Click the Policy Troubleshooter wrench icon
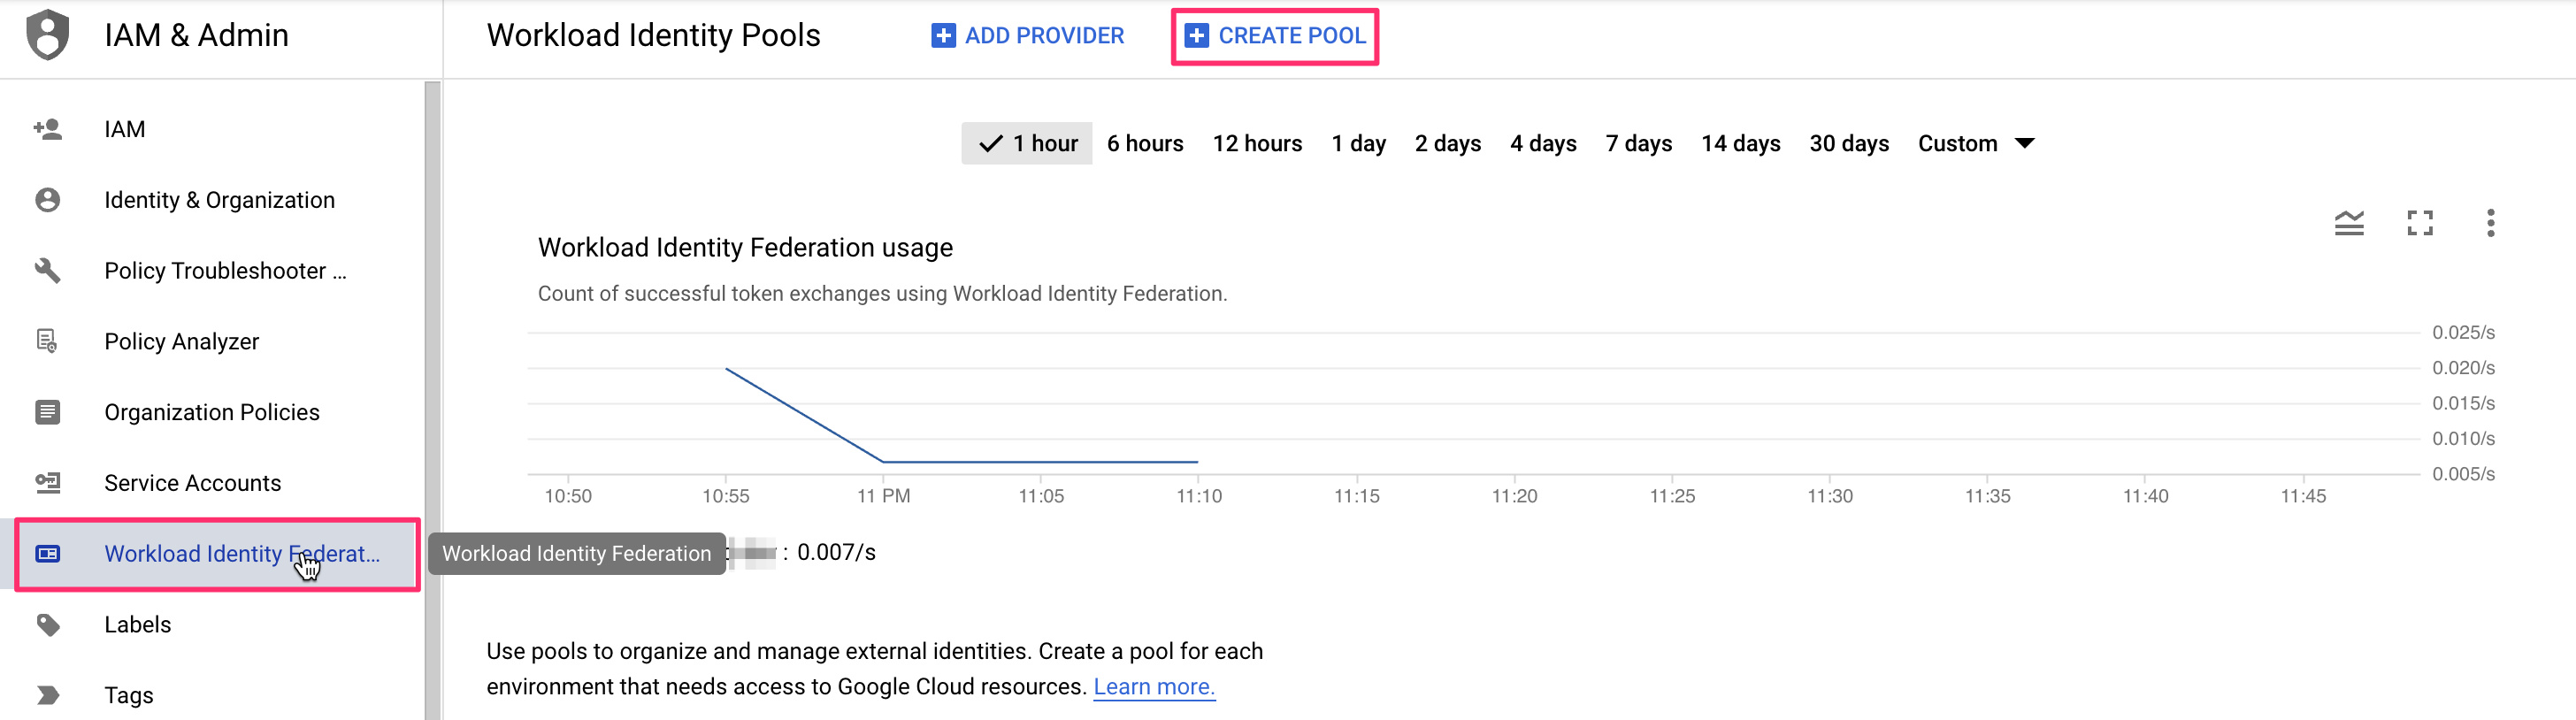Screen dimensions: 2576x720 tap(47, 270)
